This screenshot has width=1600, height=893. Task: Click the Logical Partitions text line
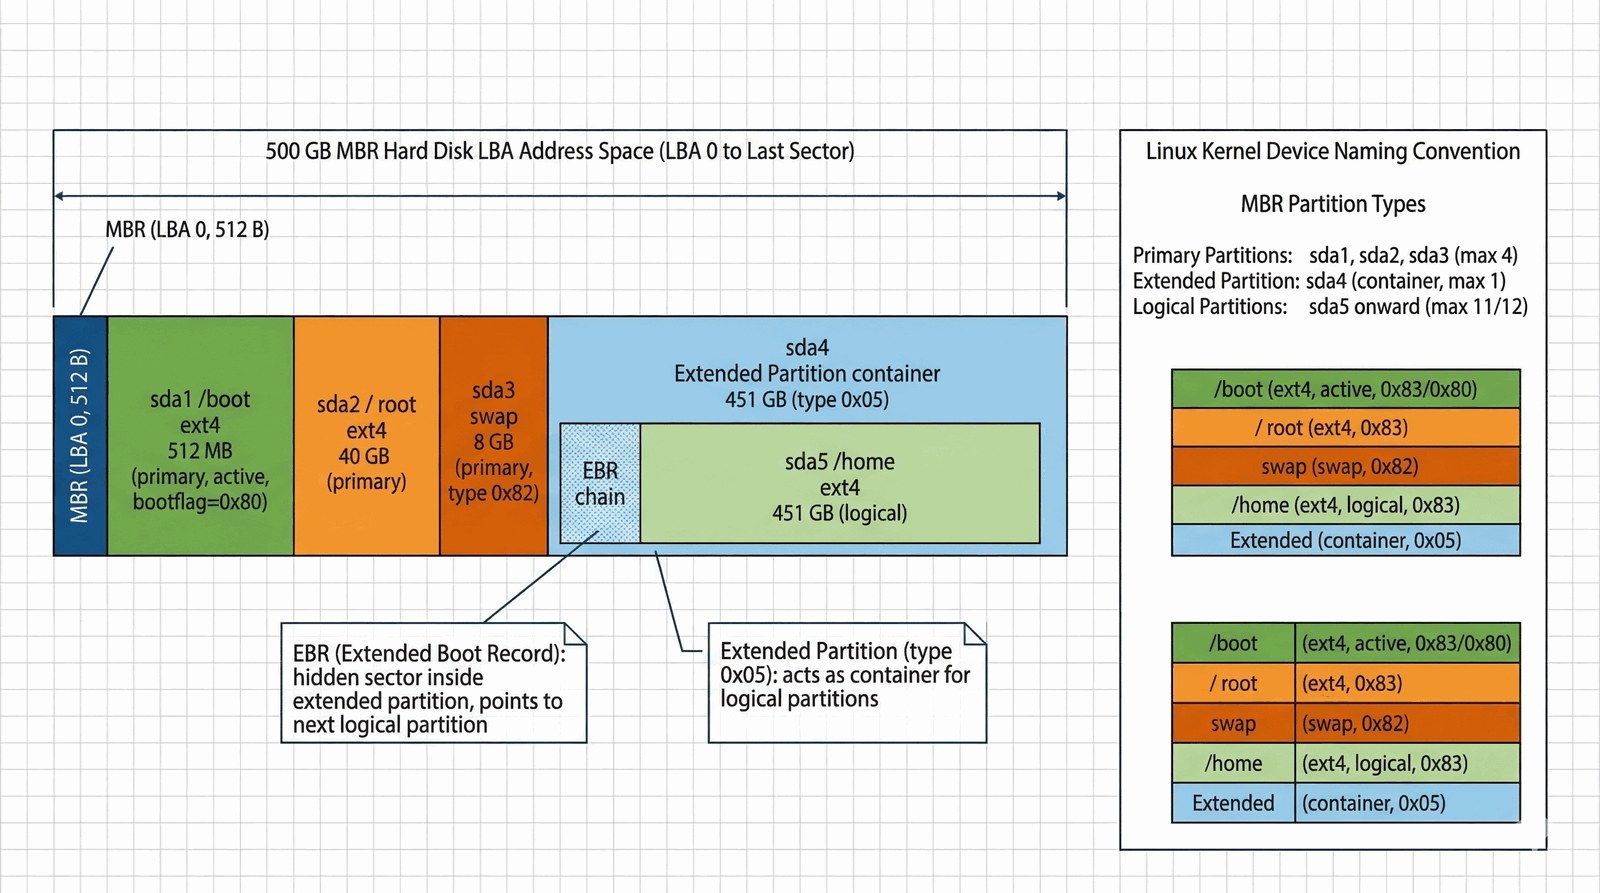tap(1329, 307)
